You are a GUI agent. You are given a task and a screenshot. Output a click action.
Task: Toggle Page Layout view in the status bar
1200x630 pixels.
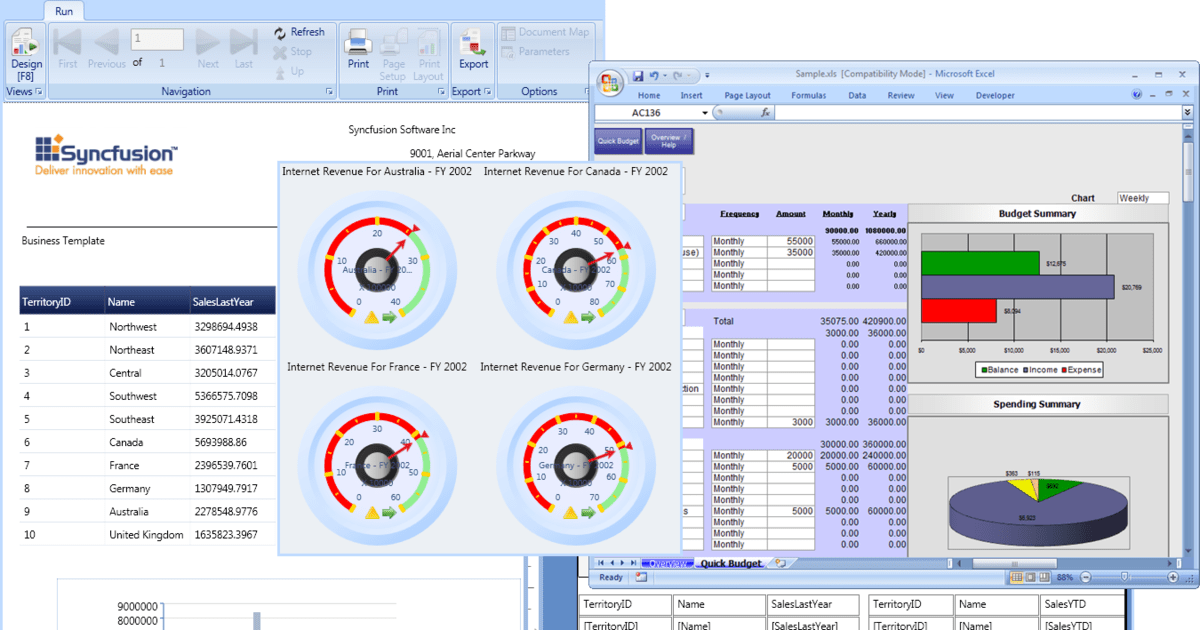(x=1028, y=577)
